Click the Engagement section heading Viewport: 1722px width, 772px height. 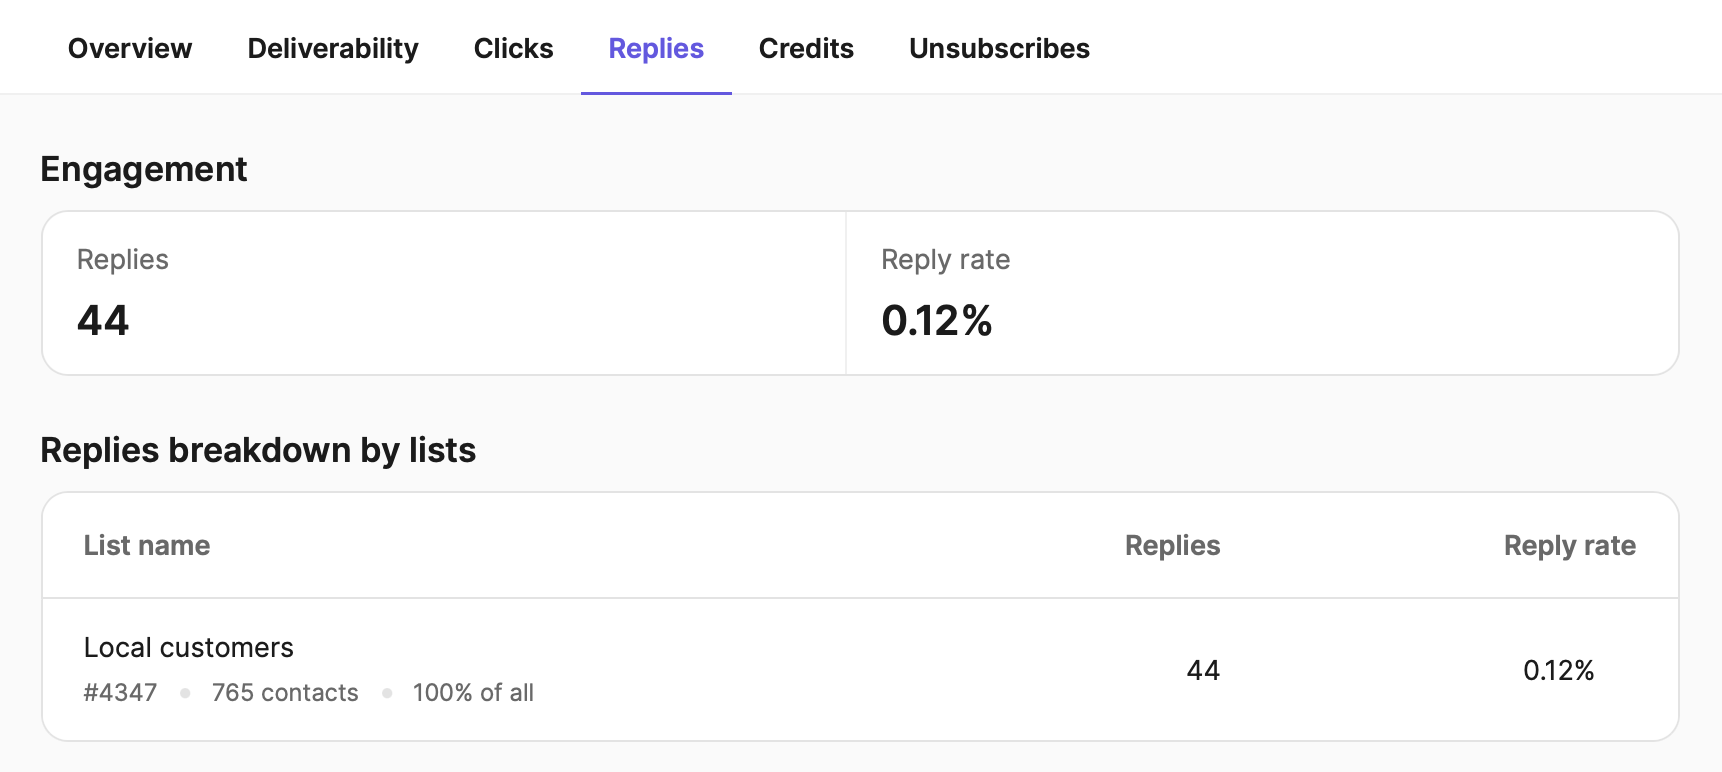(144, 169)
